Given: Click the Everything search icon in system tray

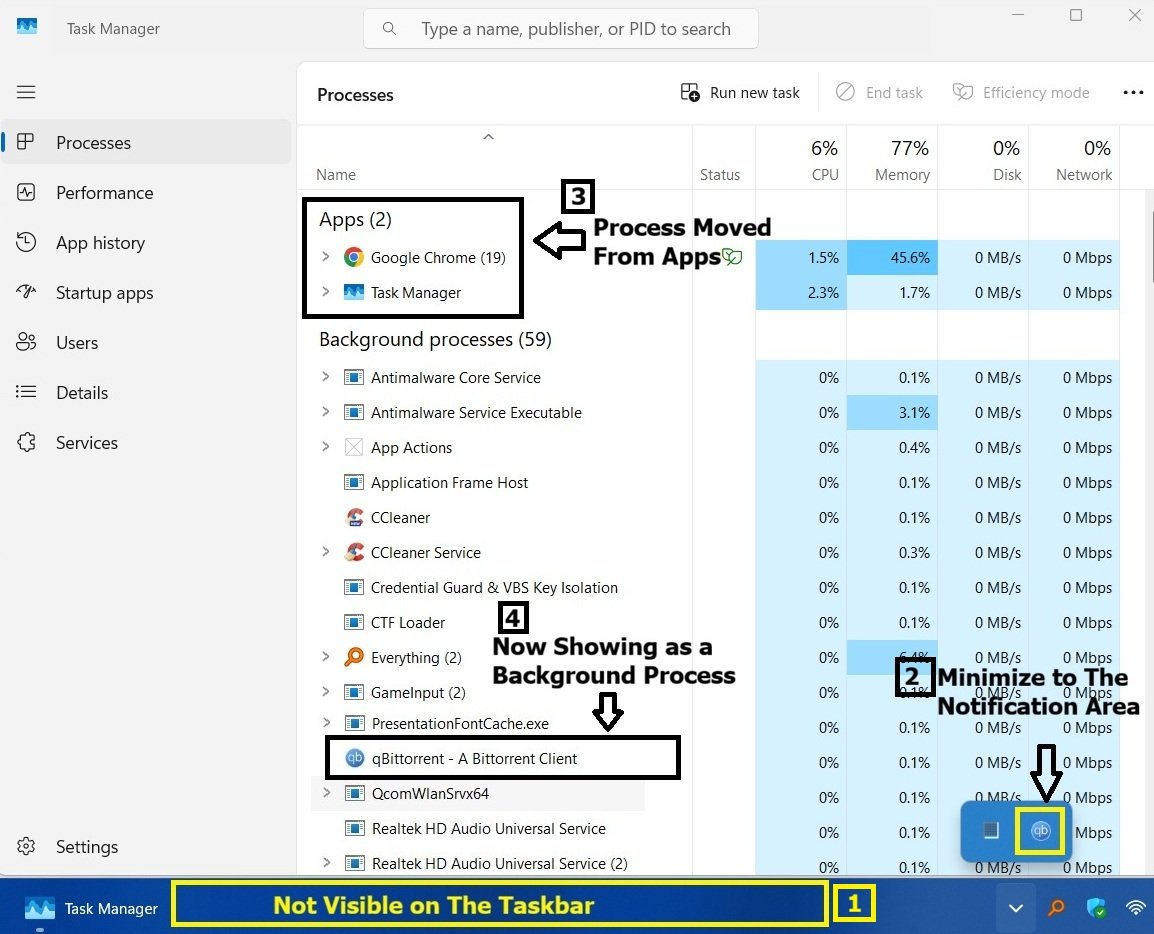Looking at the screenshot, I should click(1056, 908).
